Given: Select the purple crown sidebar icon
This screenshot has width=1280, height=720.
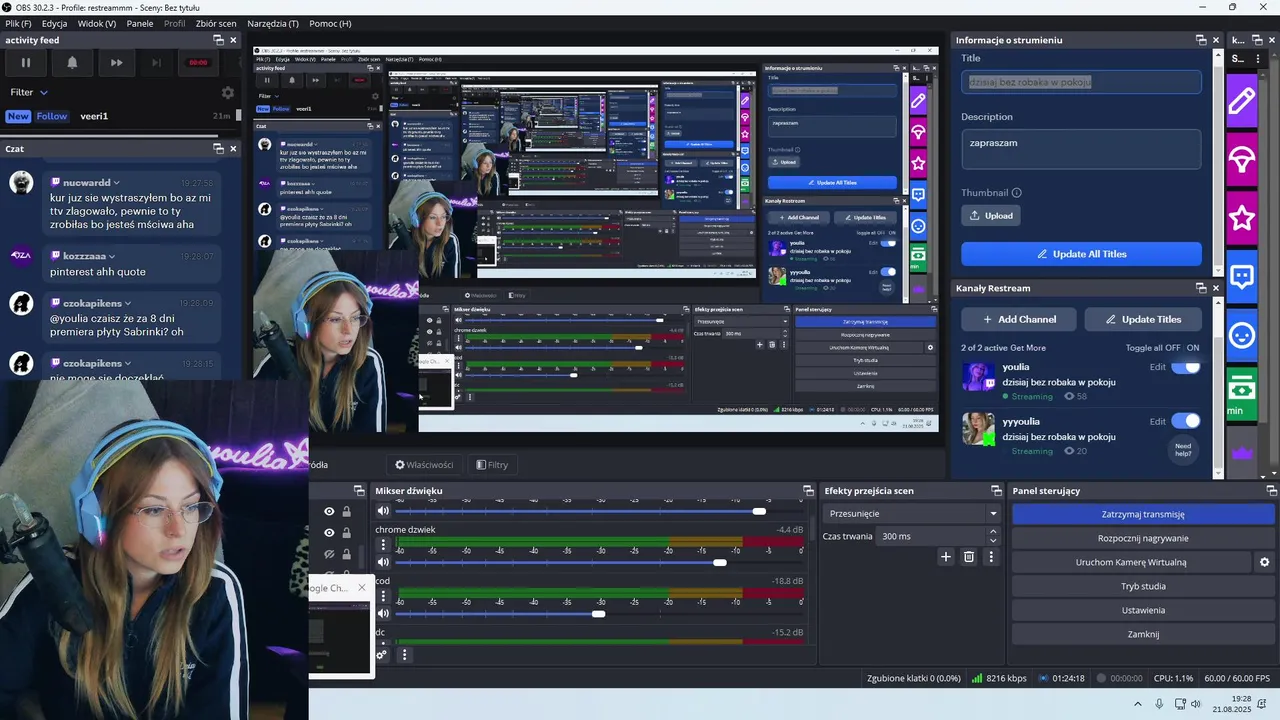Looking at the screenshot, I should coord(1241,452).
